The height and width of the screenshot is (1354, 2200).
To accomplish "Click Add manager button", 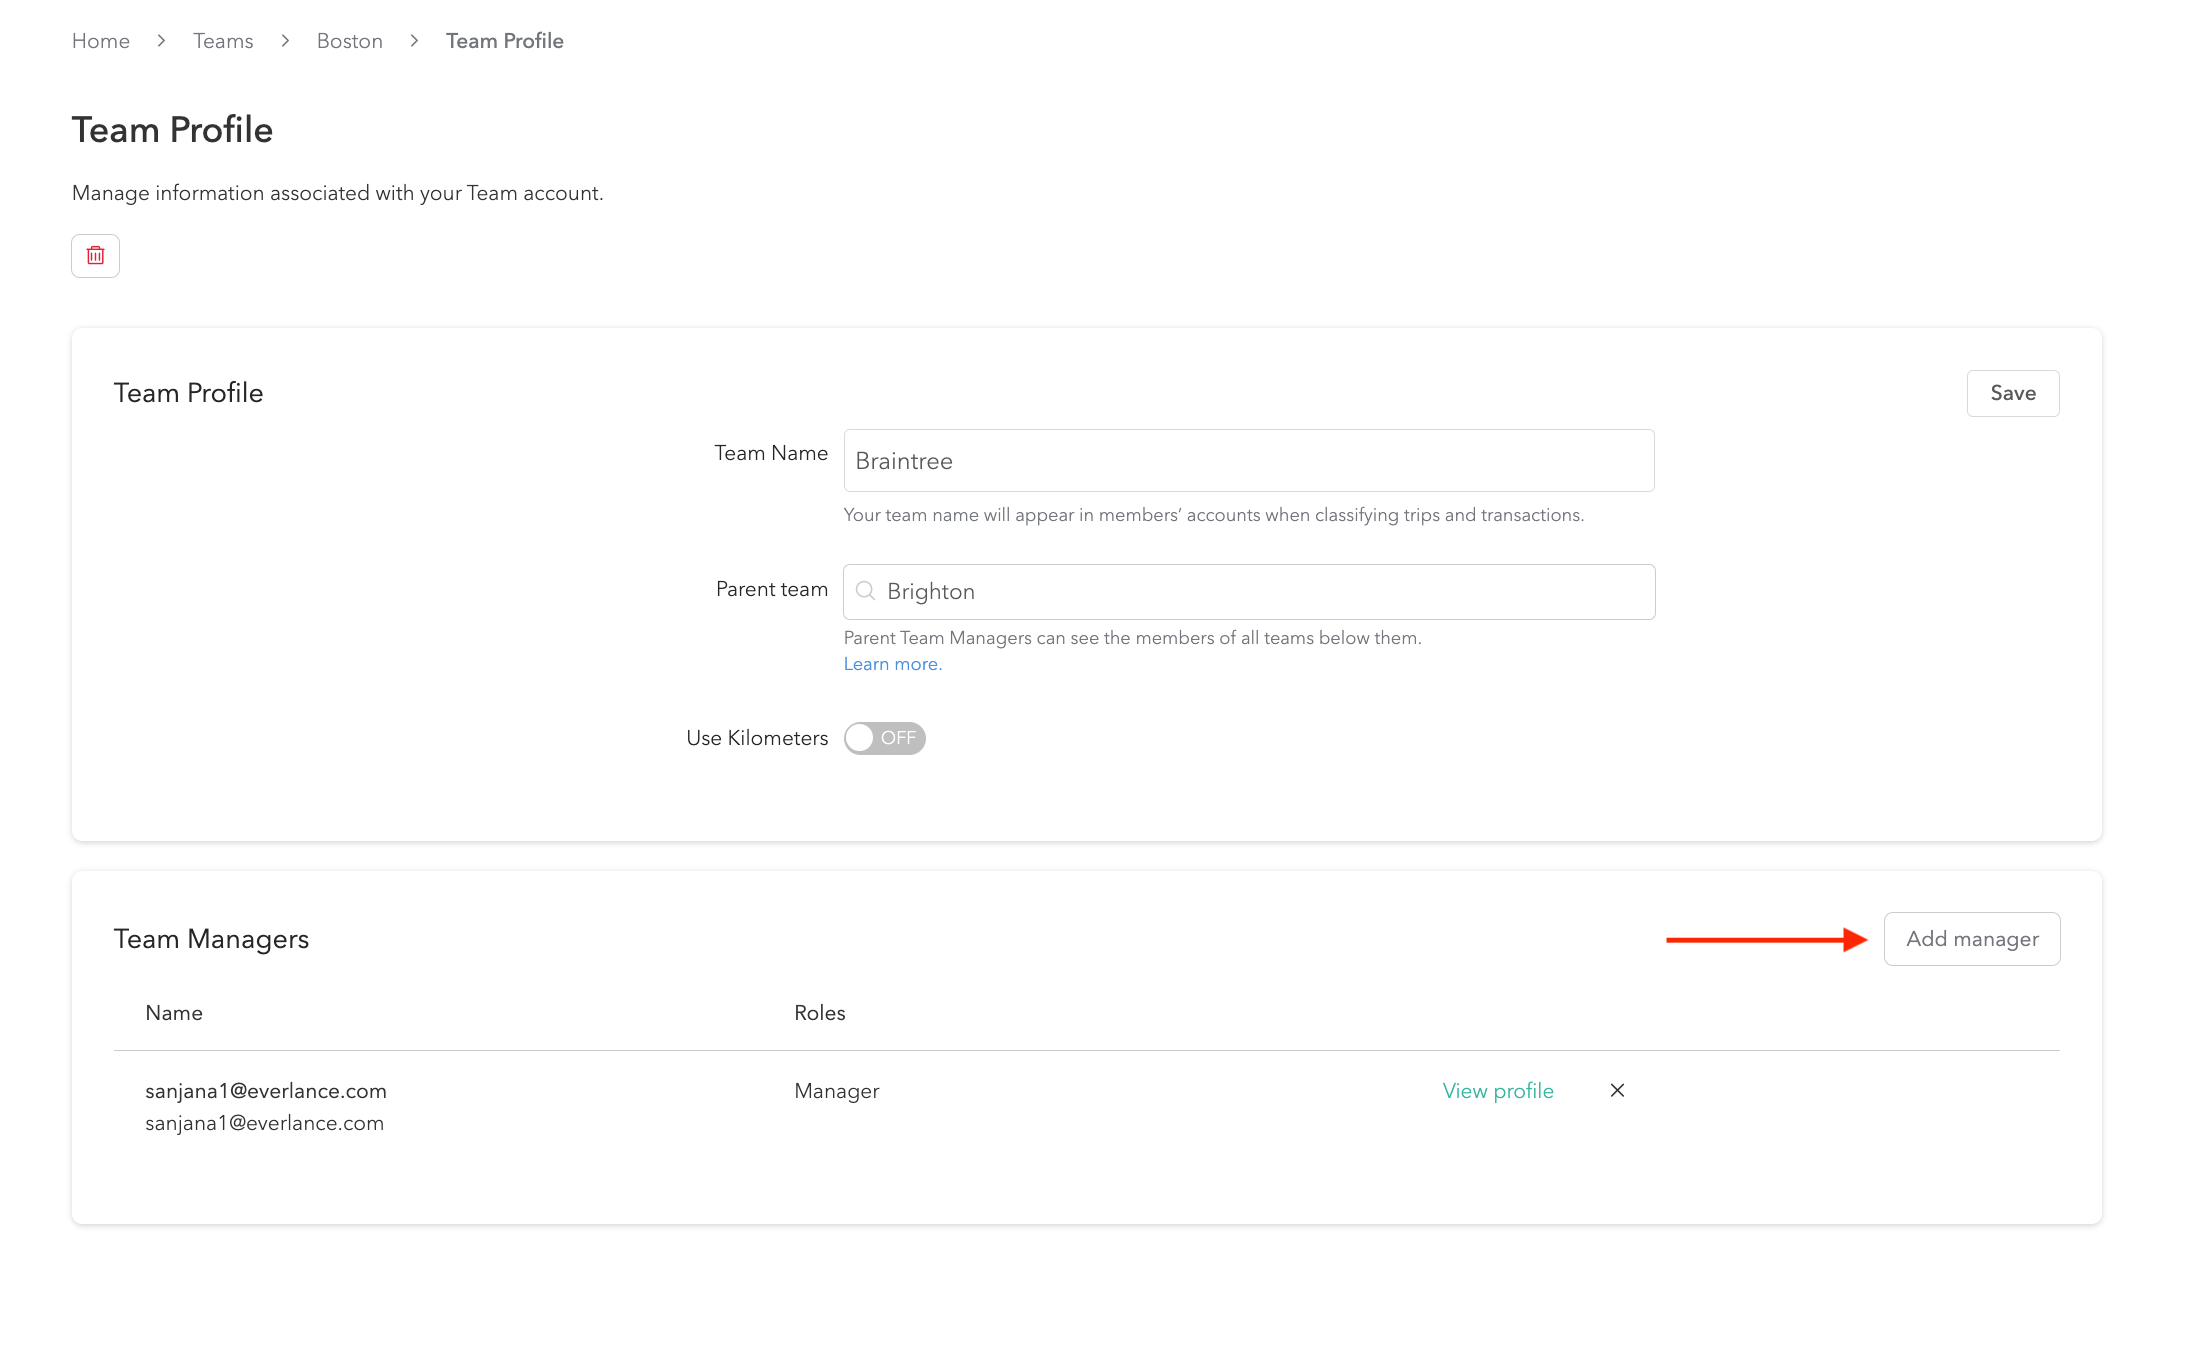I will point(1971,939).
